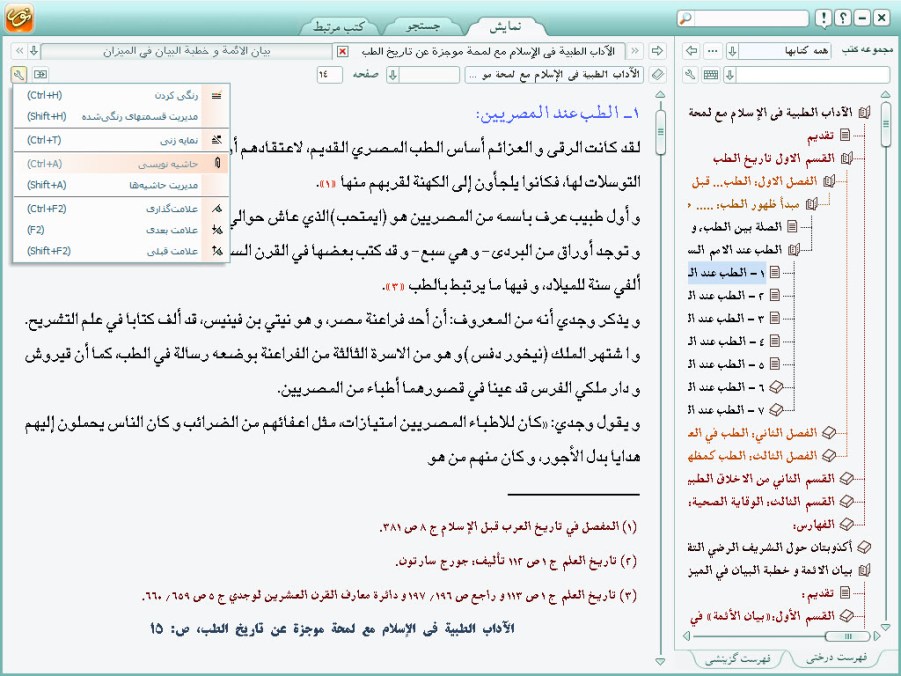Screen dimensions: 901x676
Task: Click the eraser/tag icon next to the book title field
Action: (657, 74)
